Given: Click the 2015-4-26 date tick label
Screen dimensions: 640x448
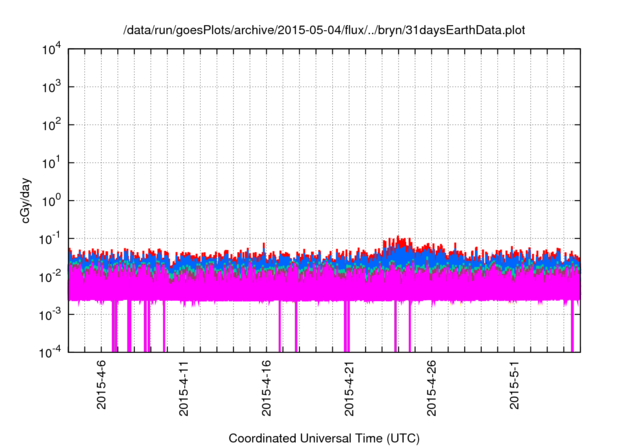Looking at the screenshot, I should [x=431, y=388].
